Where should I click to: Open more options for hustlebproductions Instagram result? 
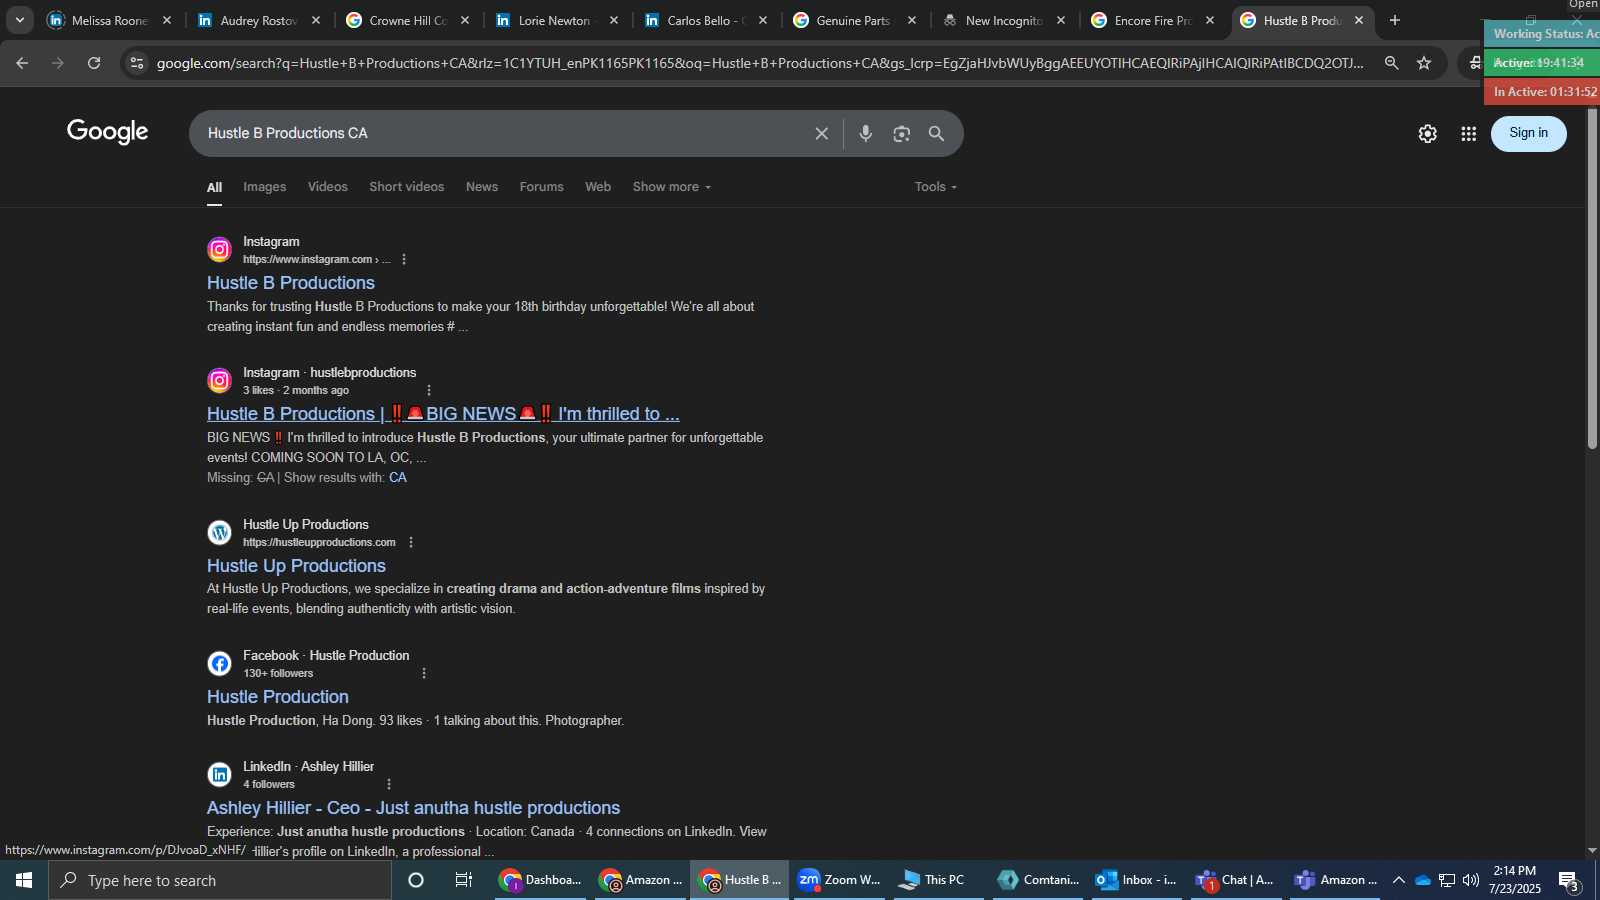[x=429, y=390]
